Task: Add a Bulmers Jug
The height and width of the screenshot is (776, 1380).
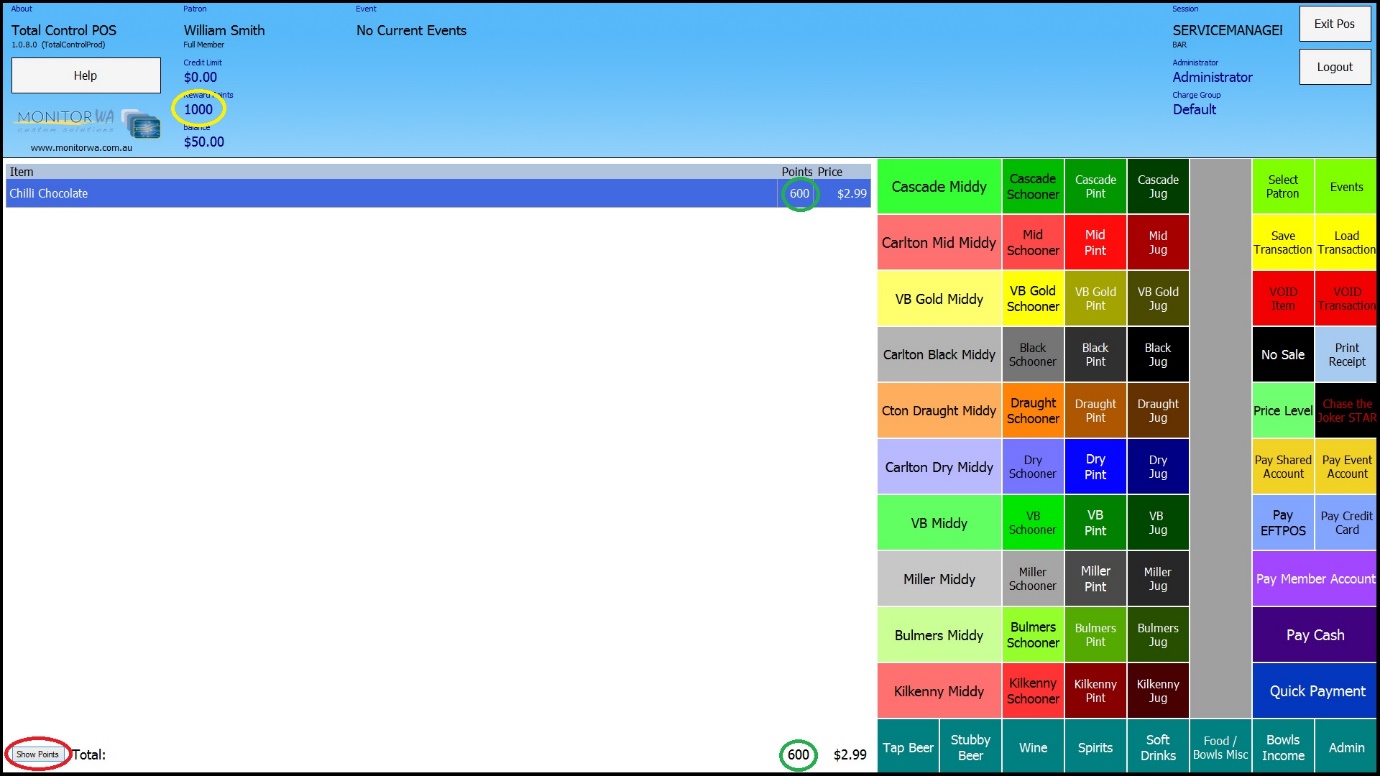Action: pyautogui.click(x=1158, y=634)
